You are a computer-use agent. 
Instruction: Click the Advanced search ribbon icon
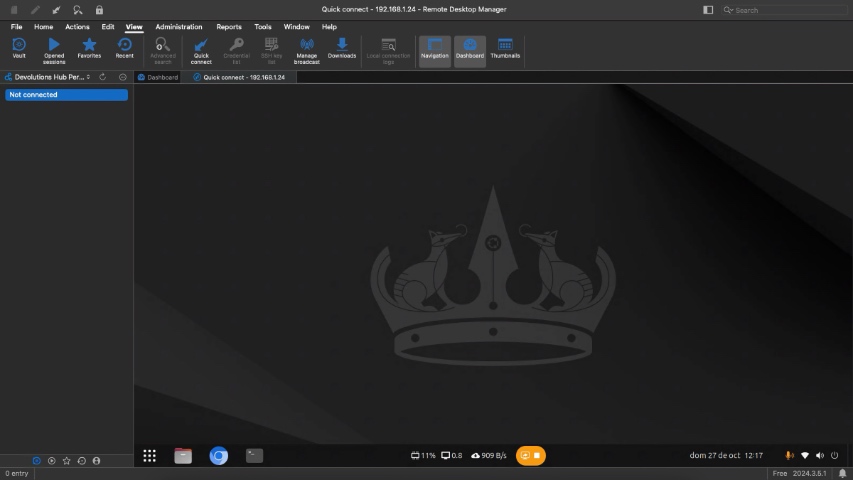point(163,51)
